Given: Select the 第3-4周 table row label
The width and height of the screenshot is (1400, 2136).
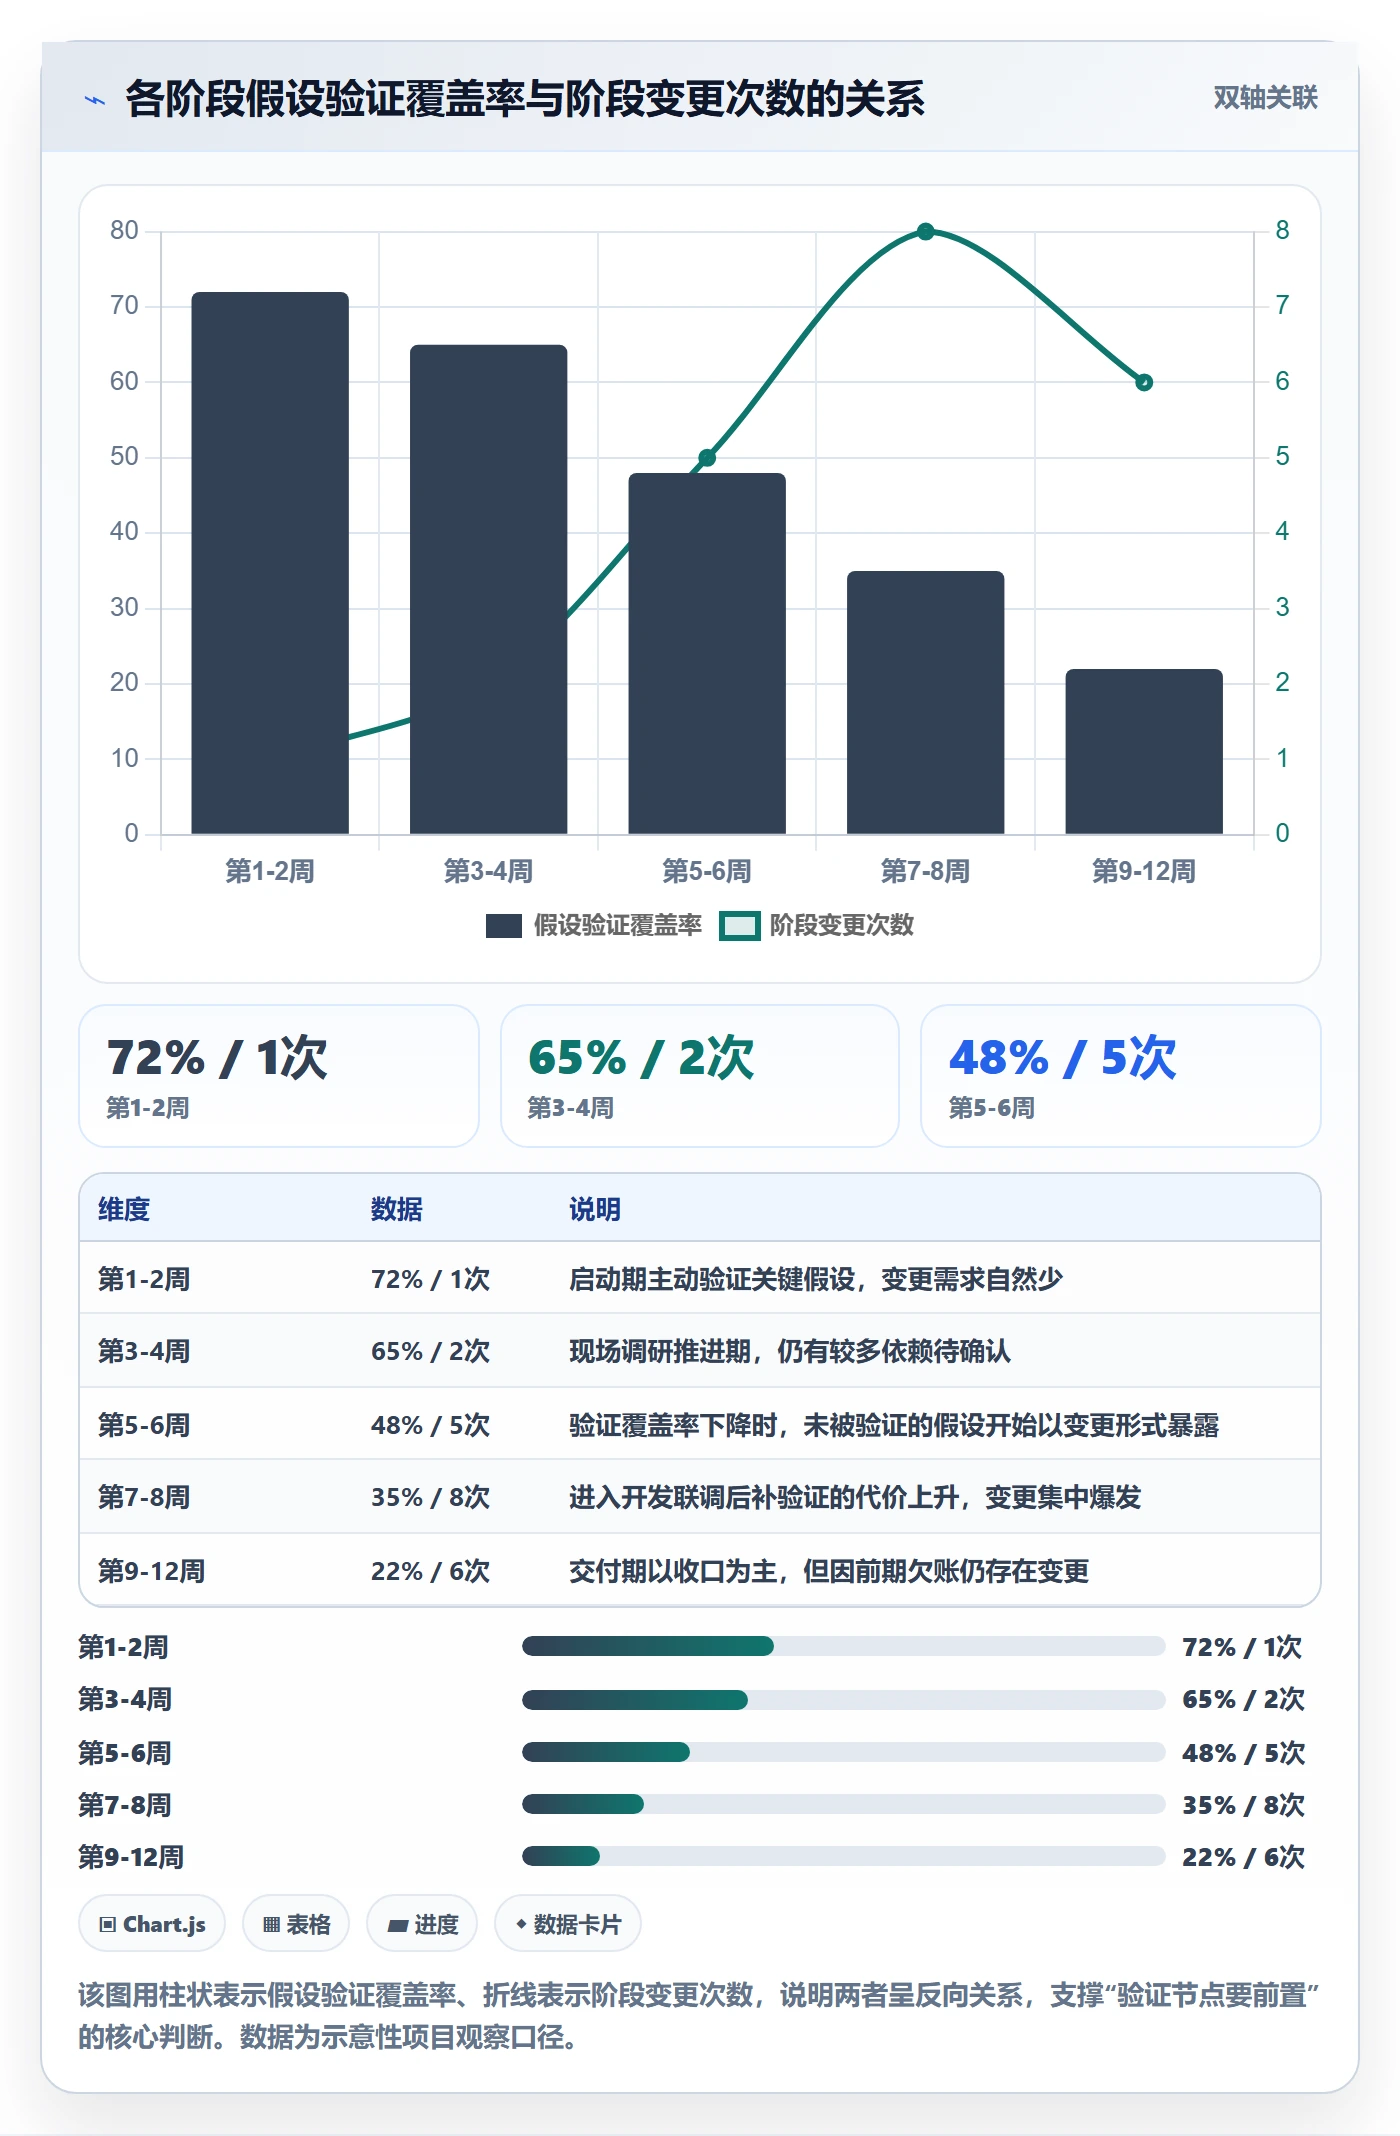Looking at the screenshot, I should [144, 1351].
